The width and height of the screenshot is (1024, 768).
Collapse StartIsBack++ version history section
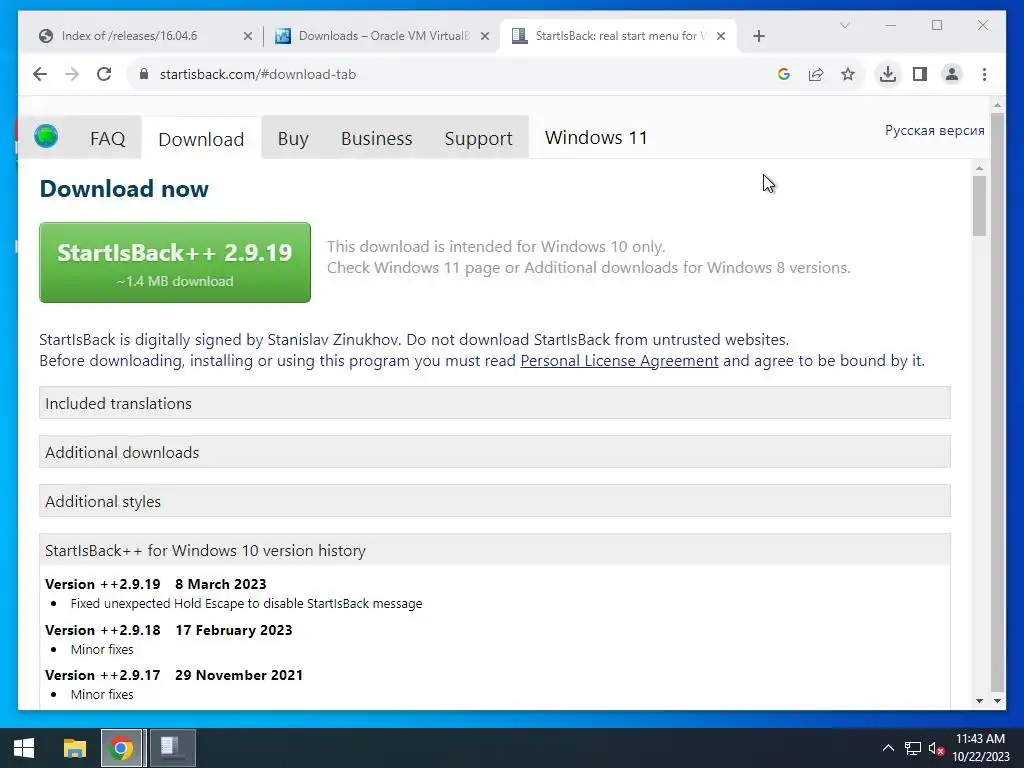tap(495, 550)
